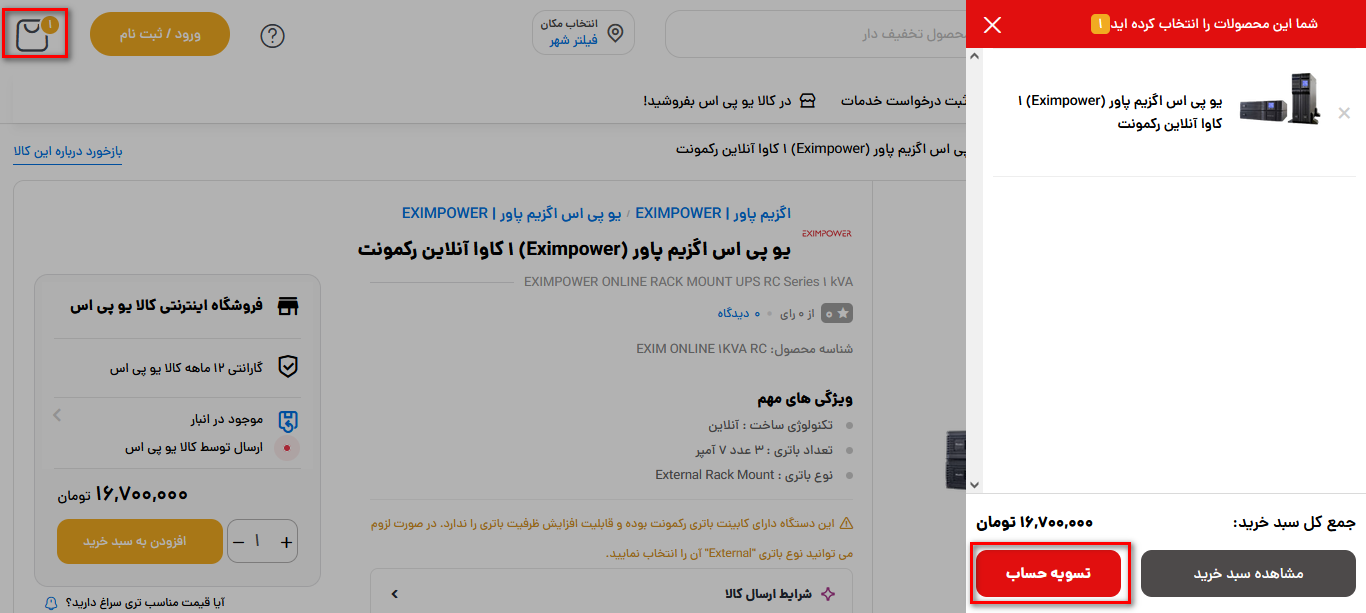Click the ویژگی های مهم heading
1366x613 pixels.
(805, 398)
